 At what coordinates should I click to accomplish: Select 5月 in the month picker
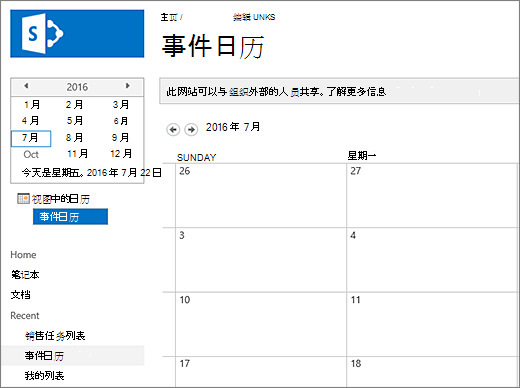(x=74, y=121)
